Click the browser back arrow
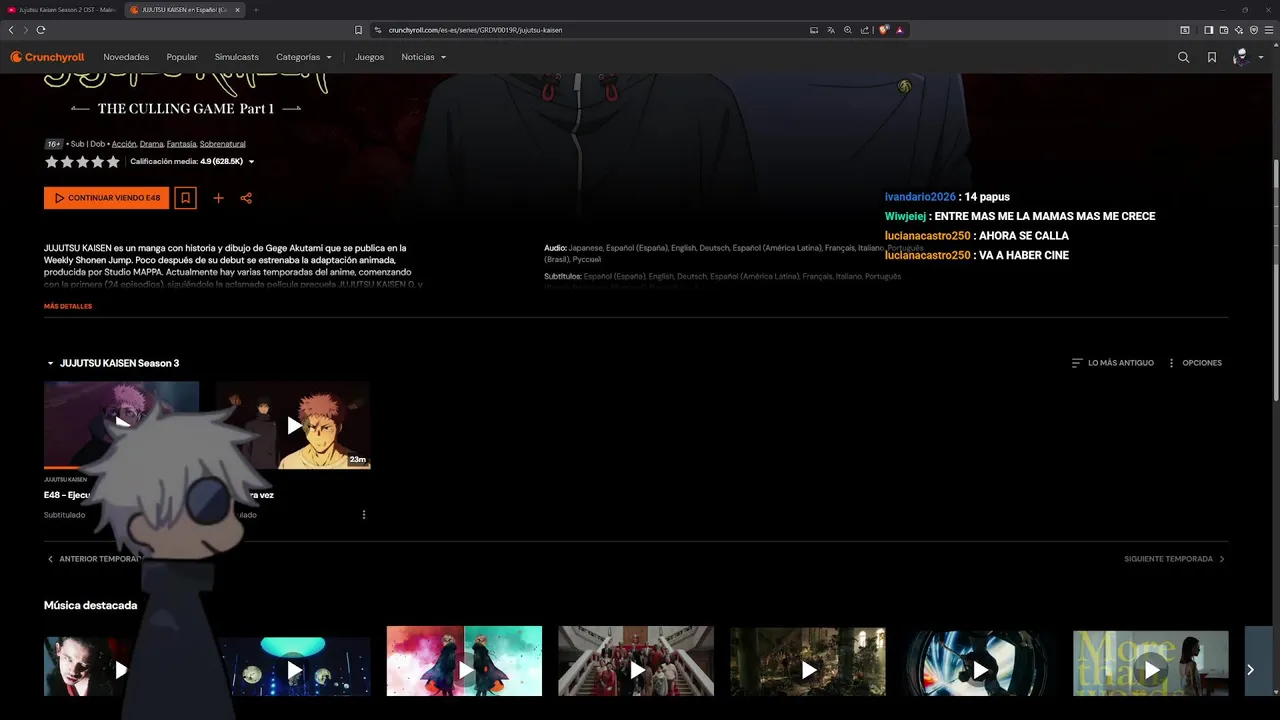This screenshot has height=720, width=1280. point(11,30)
